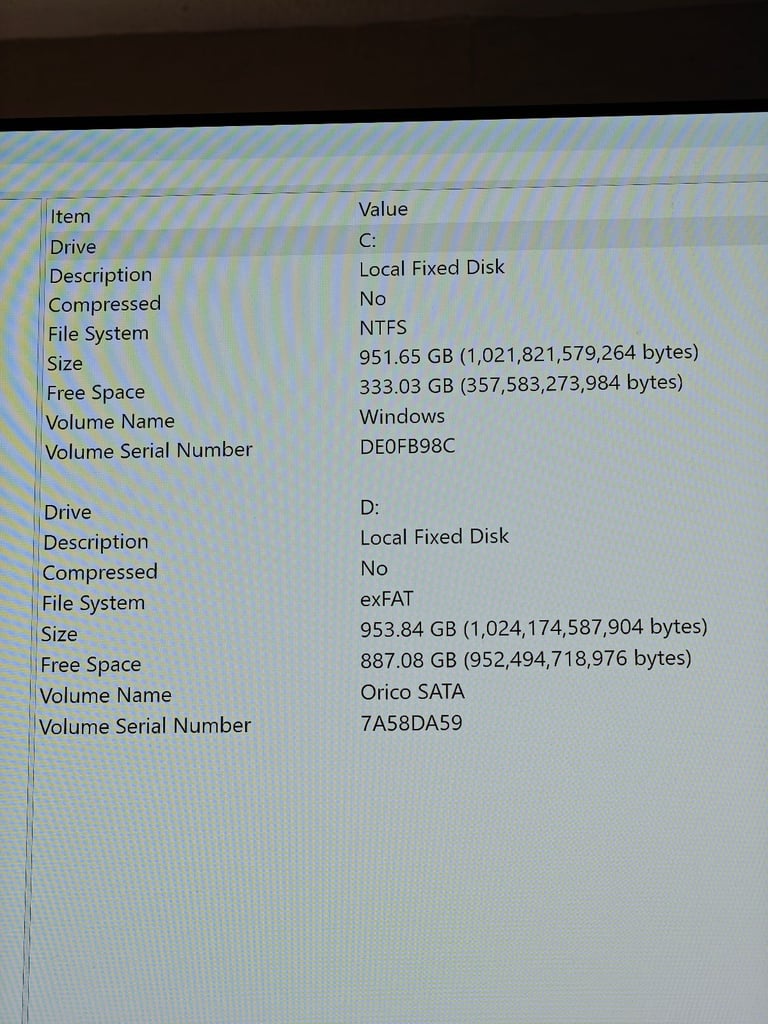768x1024 pixels.
Task: Select the drive value C:
Action: coord(368,240)
